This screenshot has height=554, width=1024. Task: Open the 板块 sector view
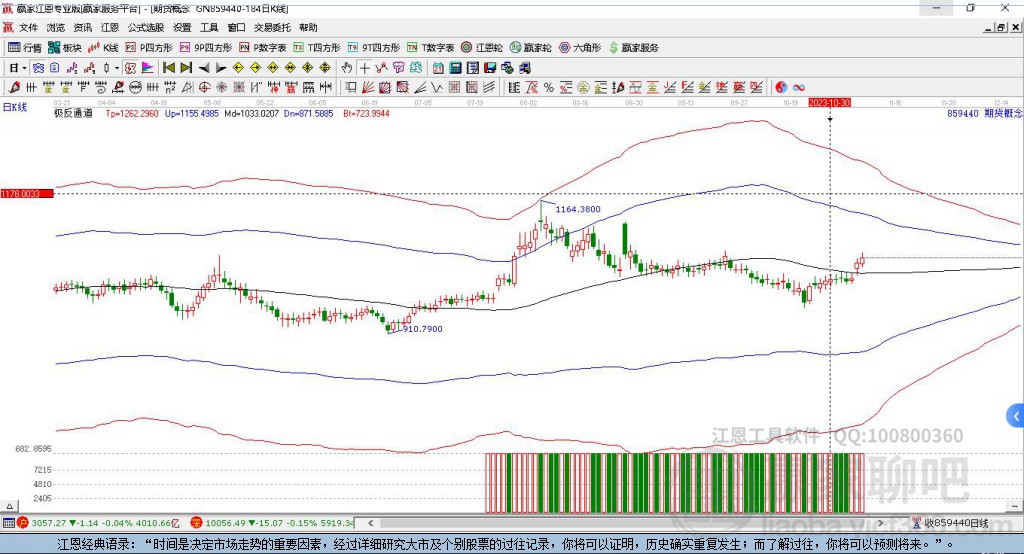(65, 48)
